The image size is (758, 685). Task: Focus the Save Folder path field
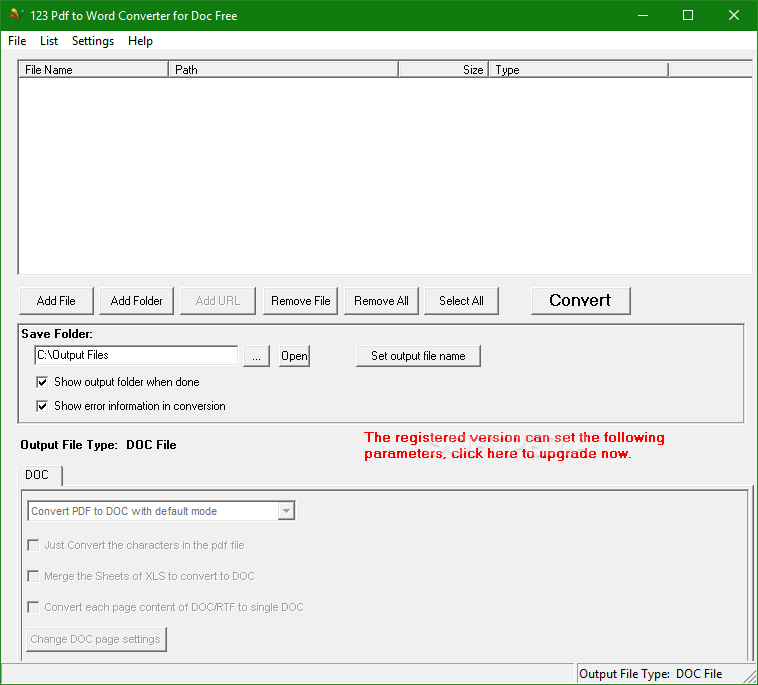tap(136, 355)
